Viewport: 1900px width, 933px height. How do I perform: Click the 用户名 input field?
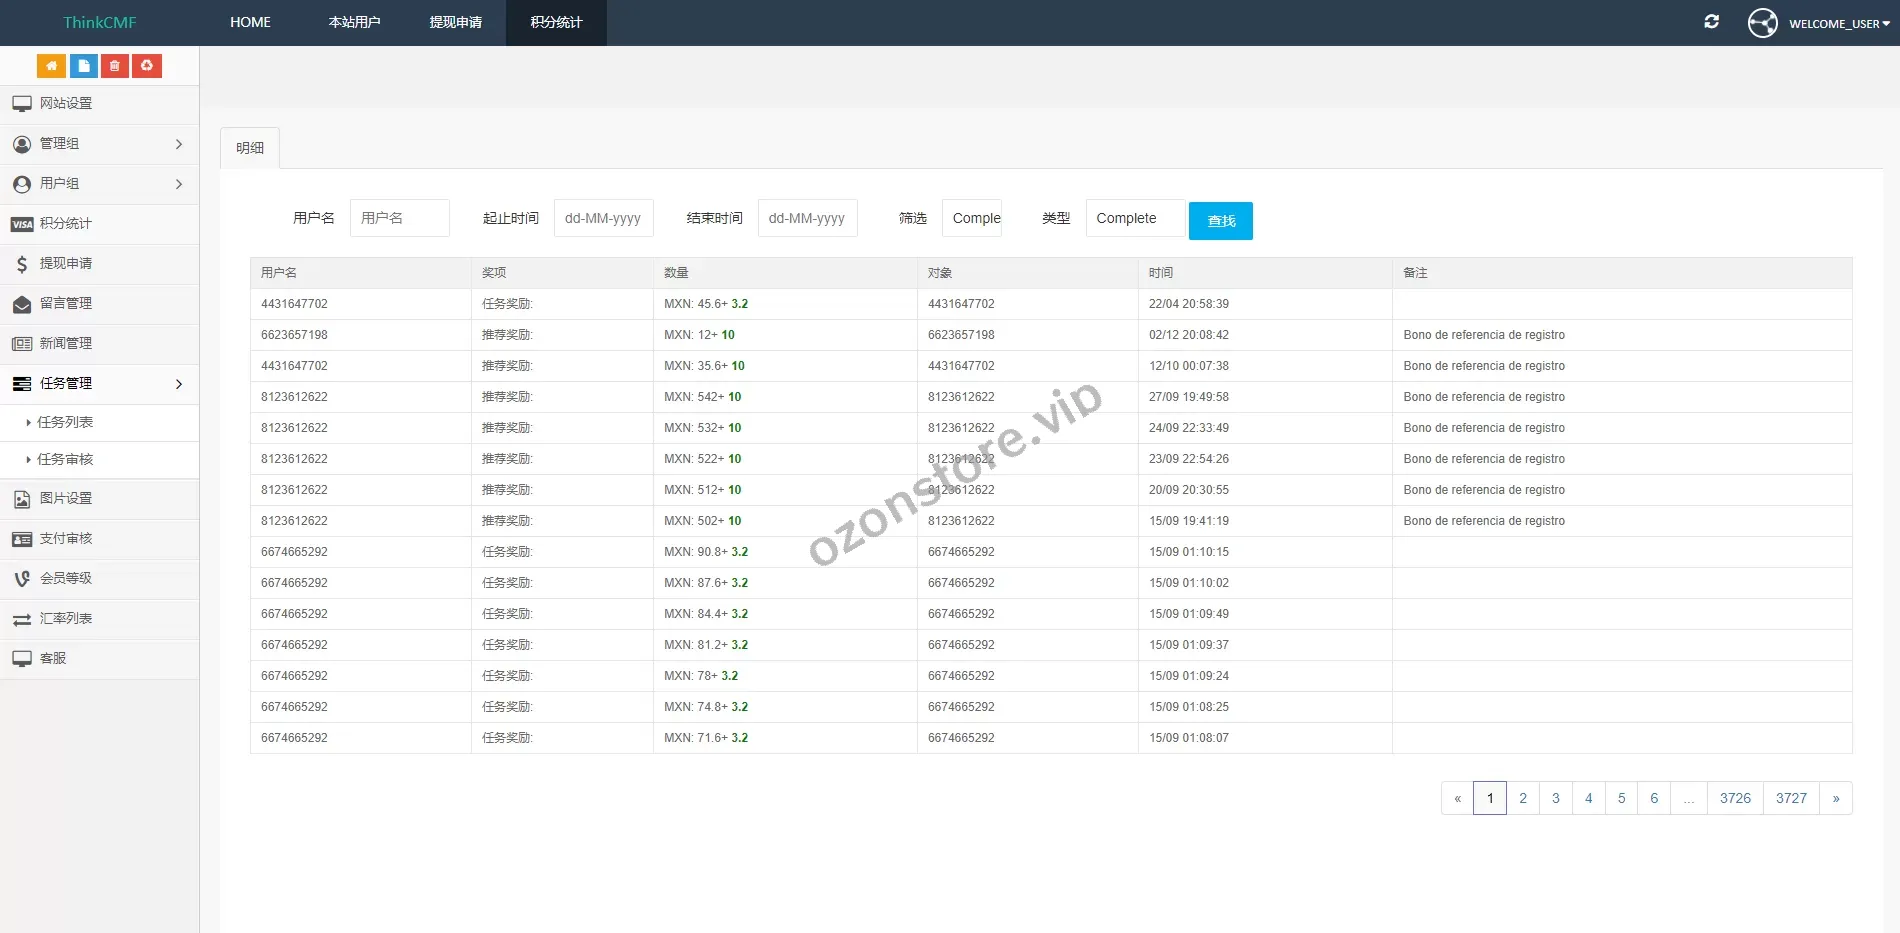click(x=399, y=219)
